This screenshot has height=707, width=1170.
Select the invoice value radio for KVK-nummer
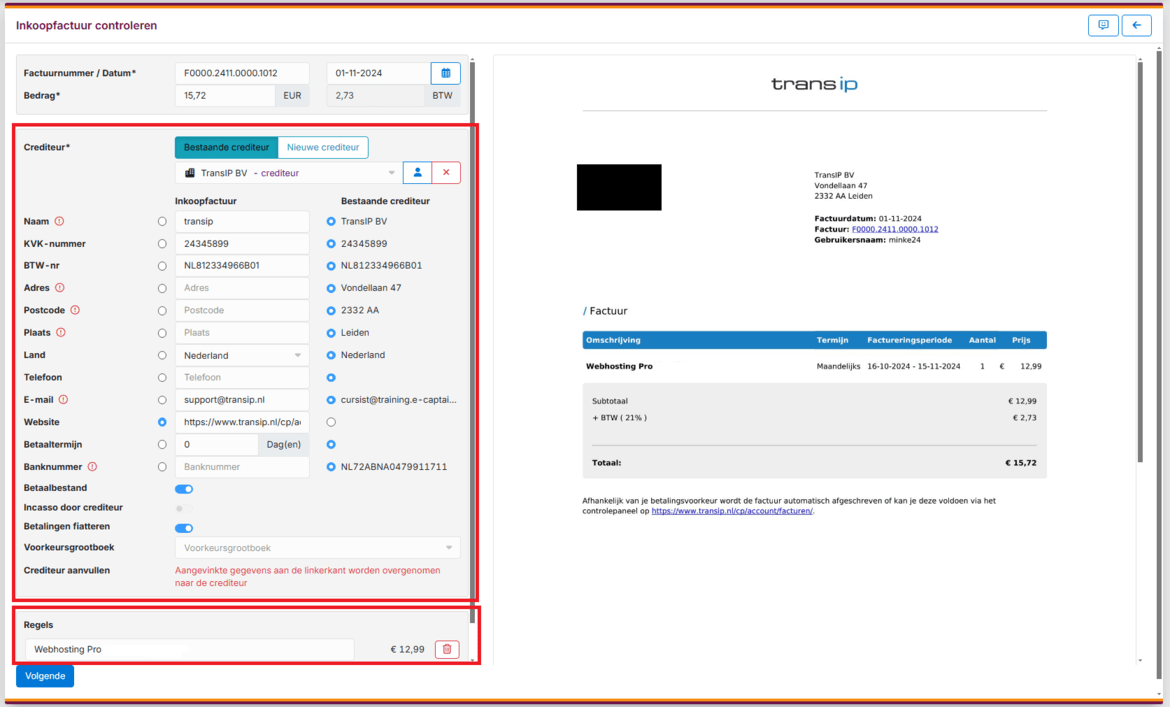(162, 244)
